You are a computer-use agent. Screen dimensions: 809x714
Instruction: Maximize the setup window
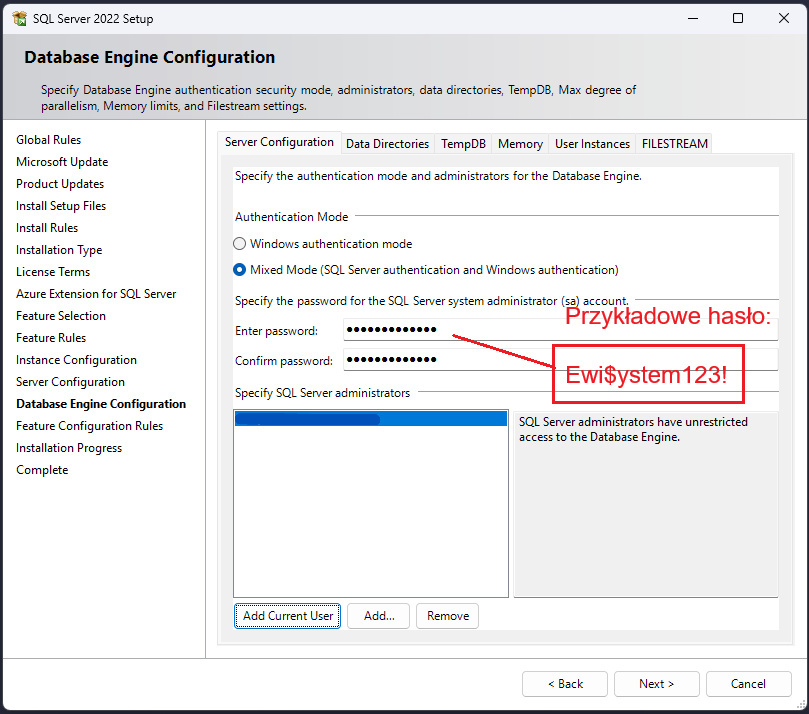[738, 18]
